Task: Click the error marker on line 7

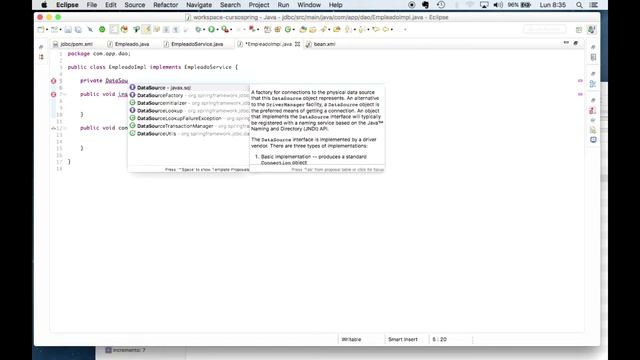Action: pos(53,94)
